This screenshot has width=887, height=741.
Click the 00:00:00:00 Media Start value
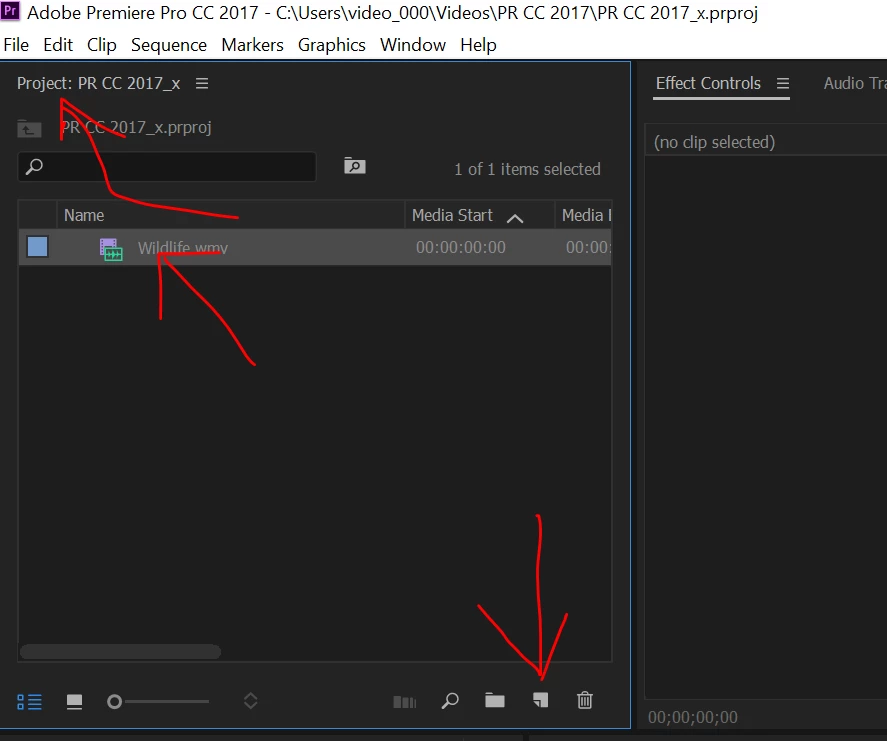460,247
